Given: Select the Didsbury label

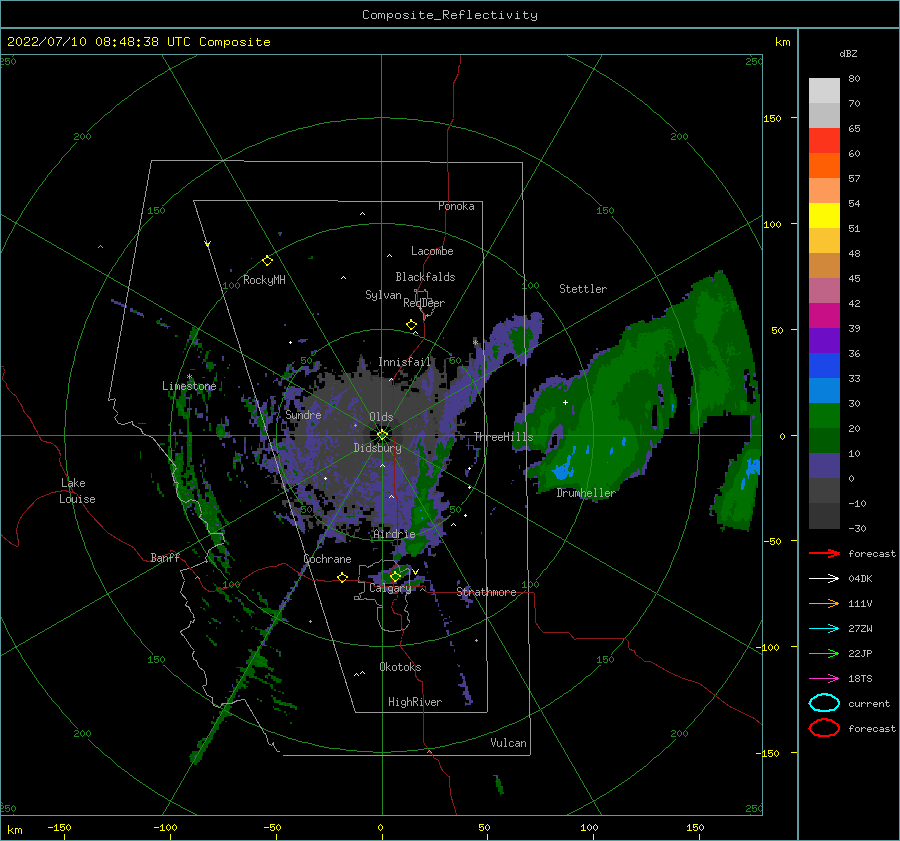Looking at the screenshot, I should [378, 448].
